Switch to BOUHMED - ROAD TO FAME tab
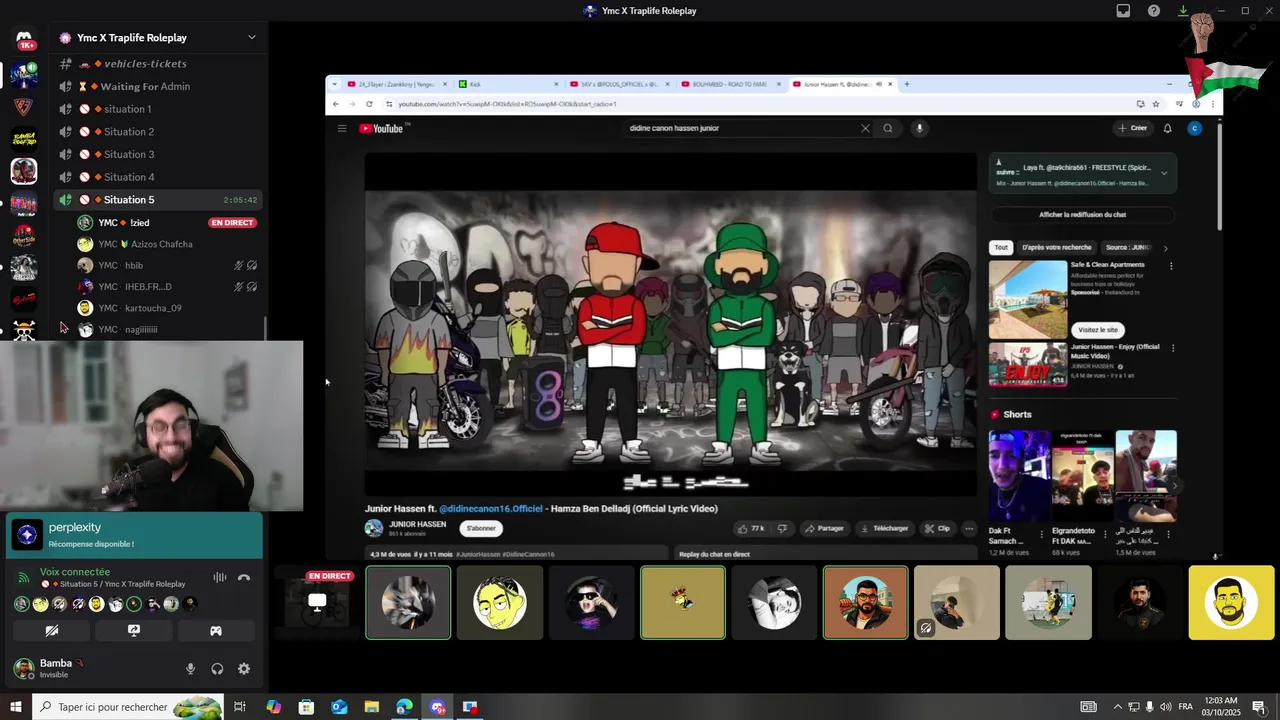This screenshot has height=720, width=1280. pyautogui.click(x=728, y=84)
